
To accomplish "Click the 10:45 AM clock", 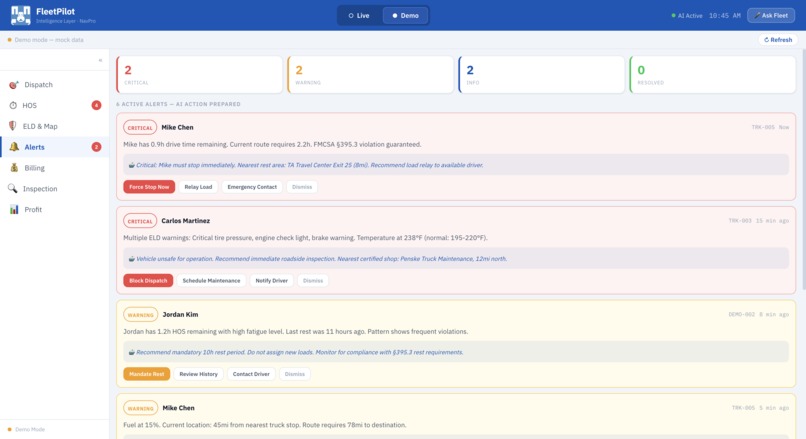I will [725, 15].
